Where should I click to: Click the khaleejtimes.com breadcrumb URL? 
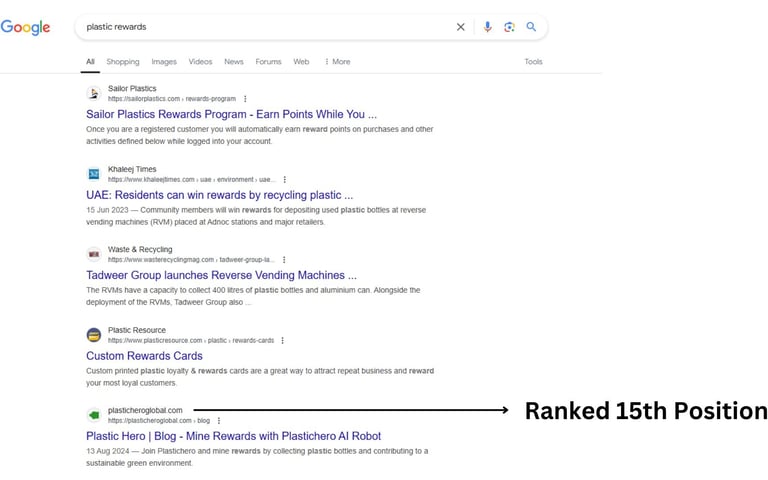tap(192, 180)
